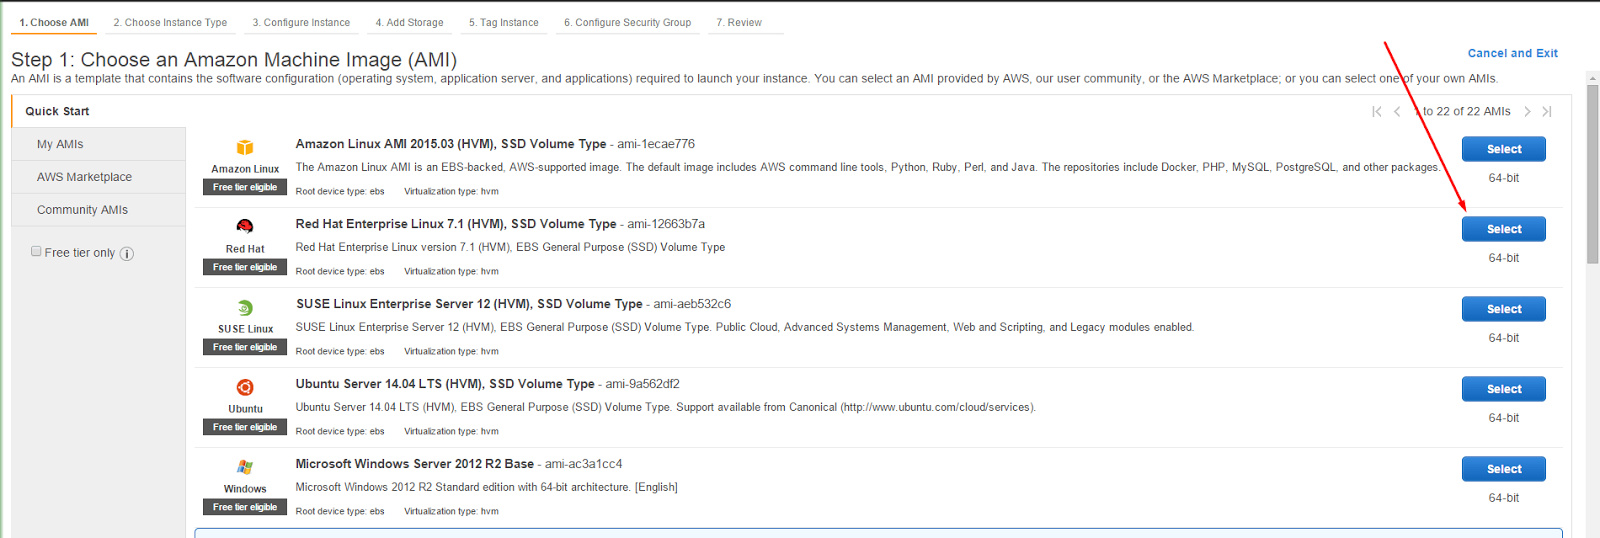Select the Red Hat Enterprise Linux 7.1 AMI

point(1503,229)
